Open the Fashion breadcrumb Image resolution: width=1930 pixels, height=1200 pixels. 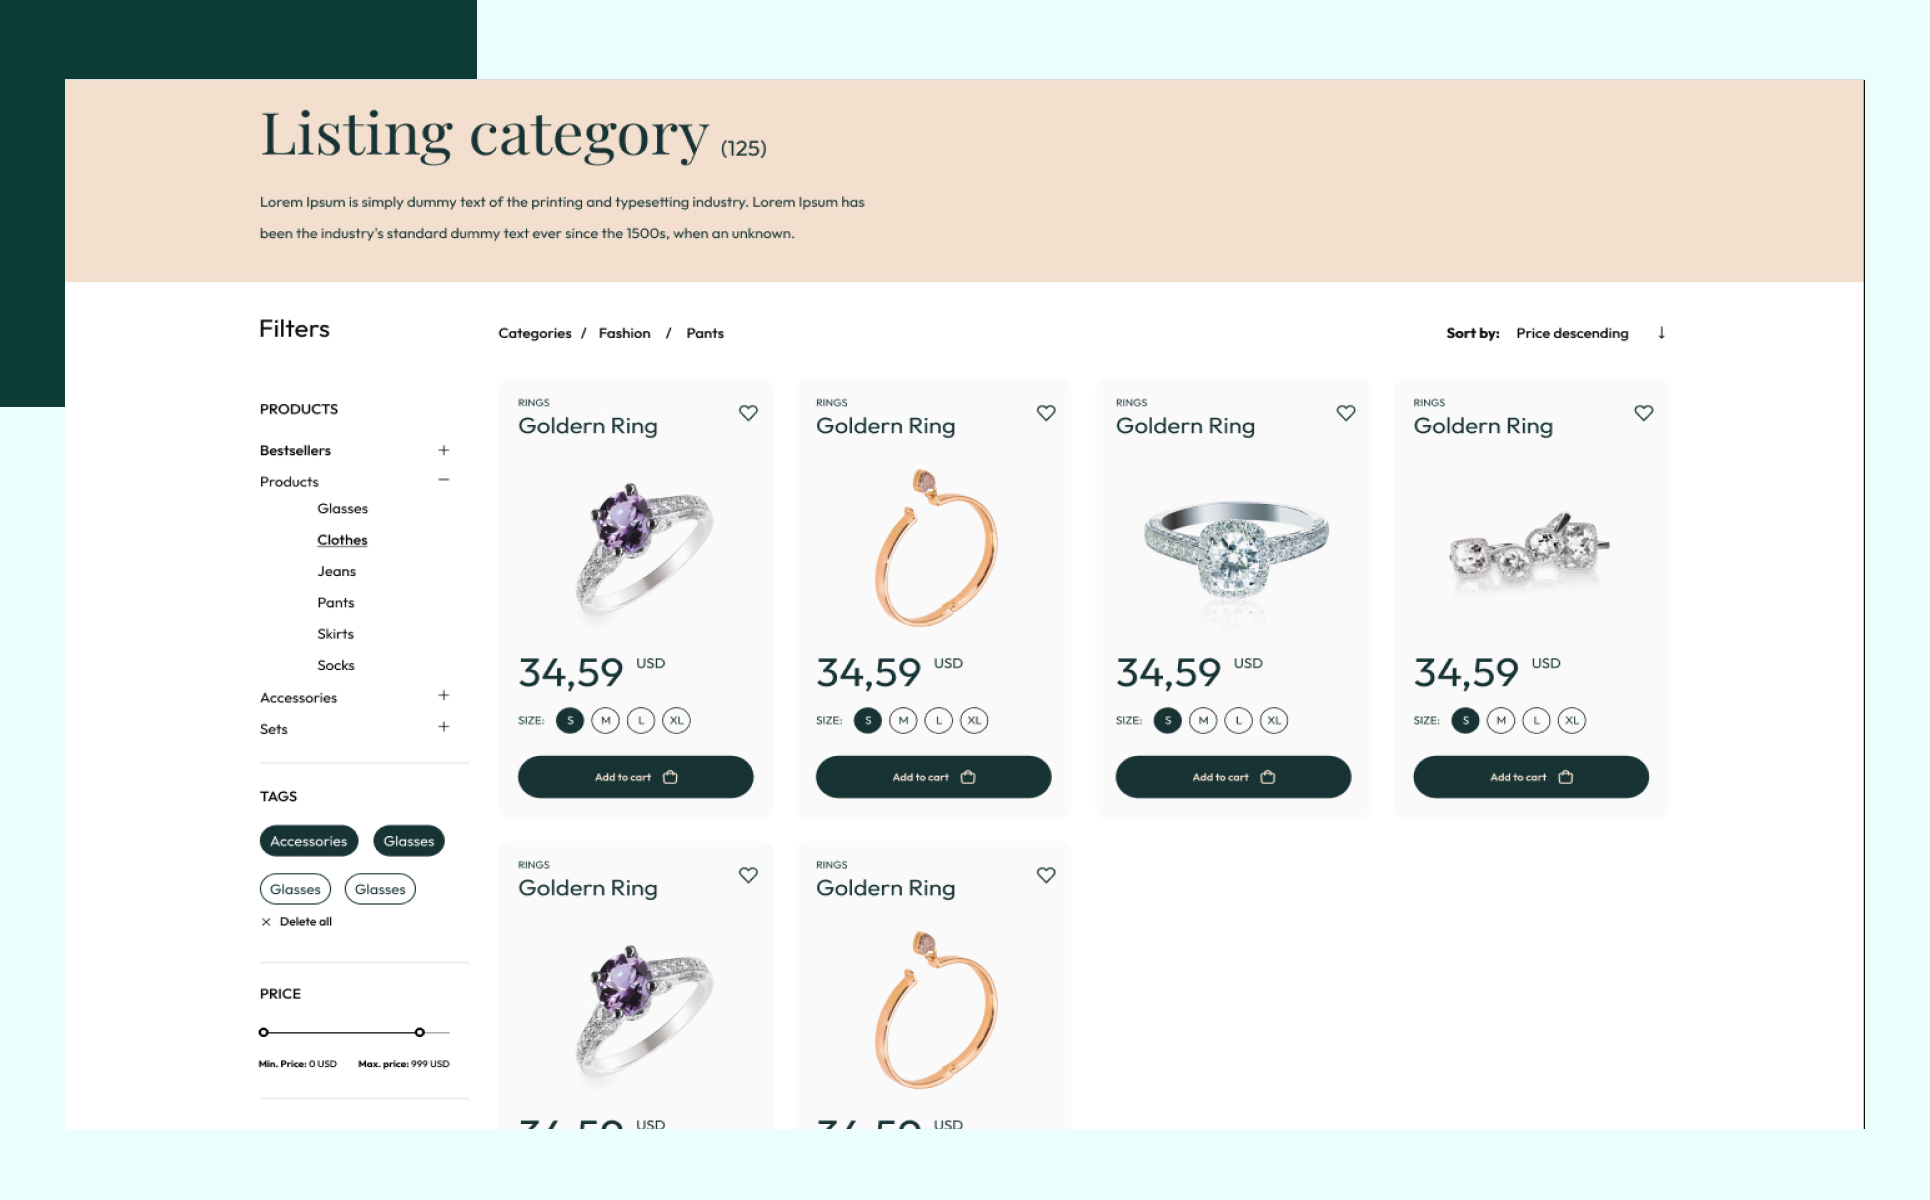[624, 333]
